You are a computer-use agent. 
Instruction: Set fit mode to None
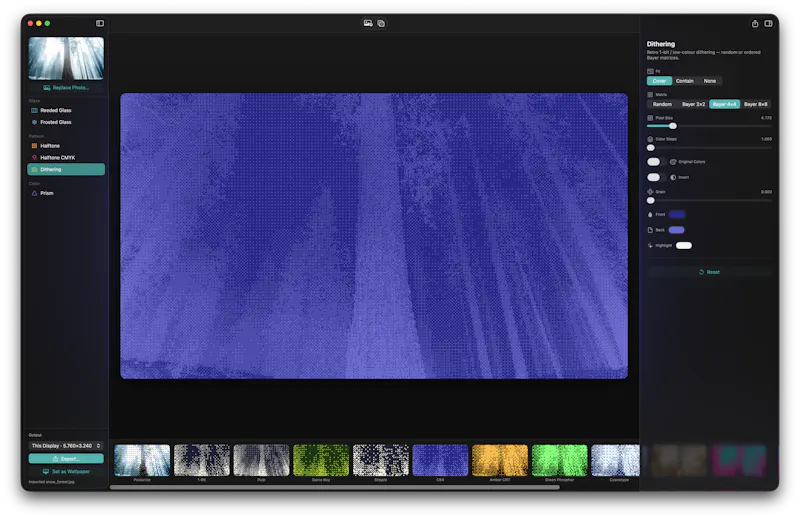point(710,81)
